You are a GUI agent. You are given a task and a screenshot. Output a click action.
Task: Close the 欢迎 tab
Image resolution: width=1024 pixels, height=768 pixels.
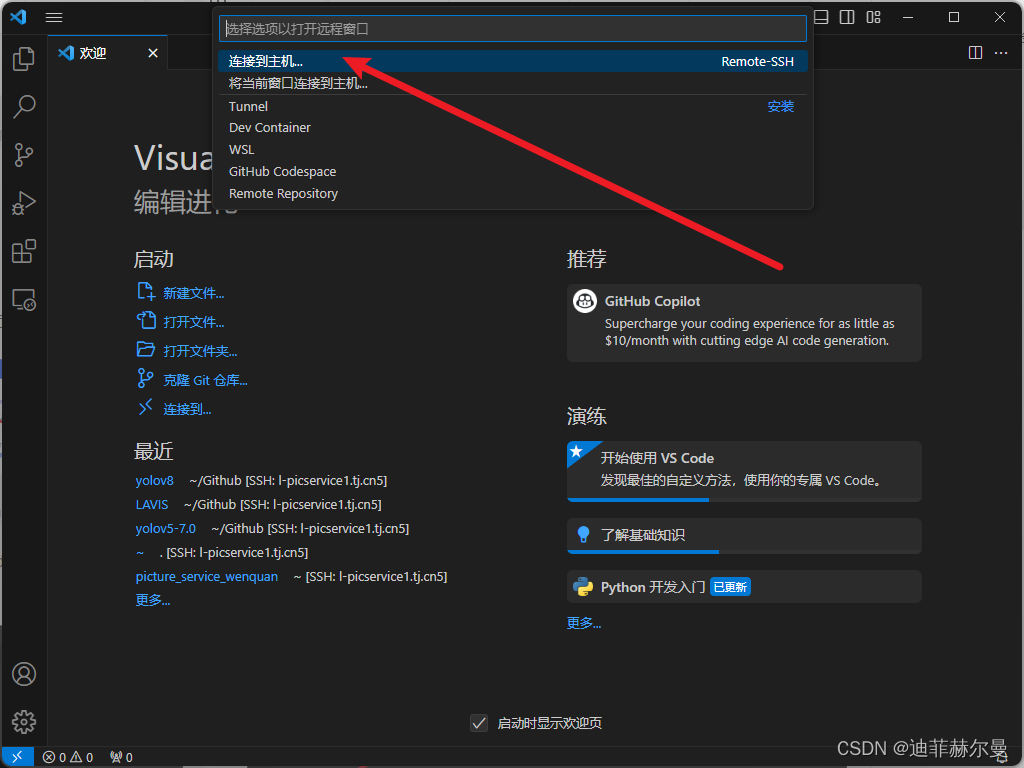pos(153,53)
